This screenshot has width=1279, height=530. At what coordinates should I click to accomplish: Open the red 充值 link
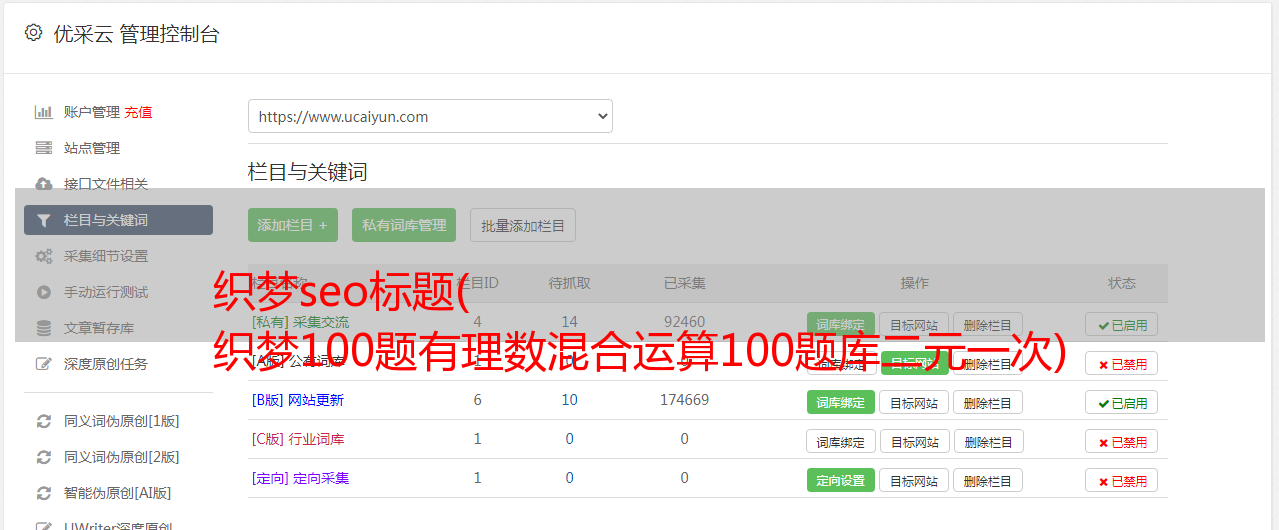coord(138,112)
